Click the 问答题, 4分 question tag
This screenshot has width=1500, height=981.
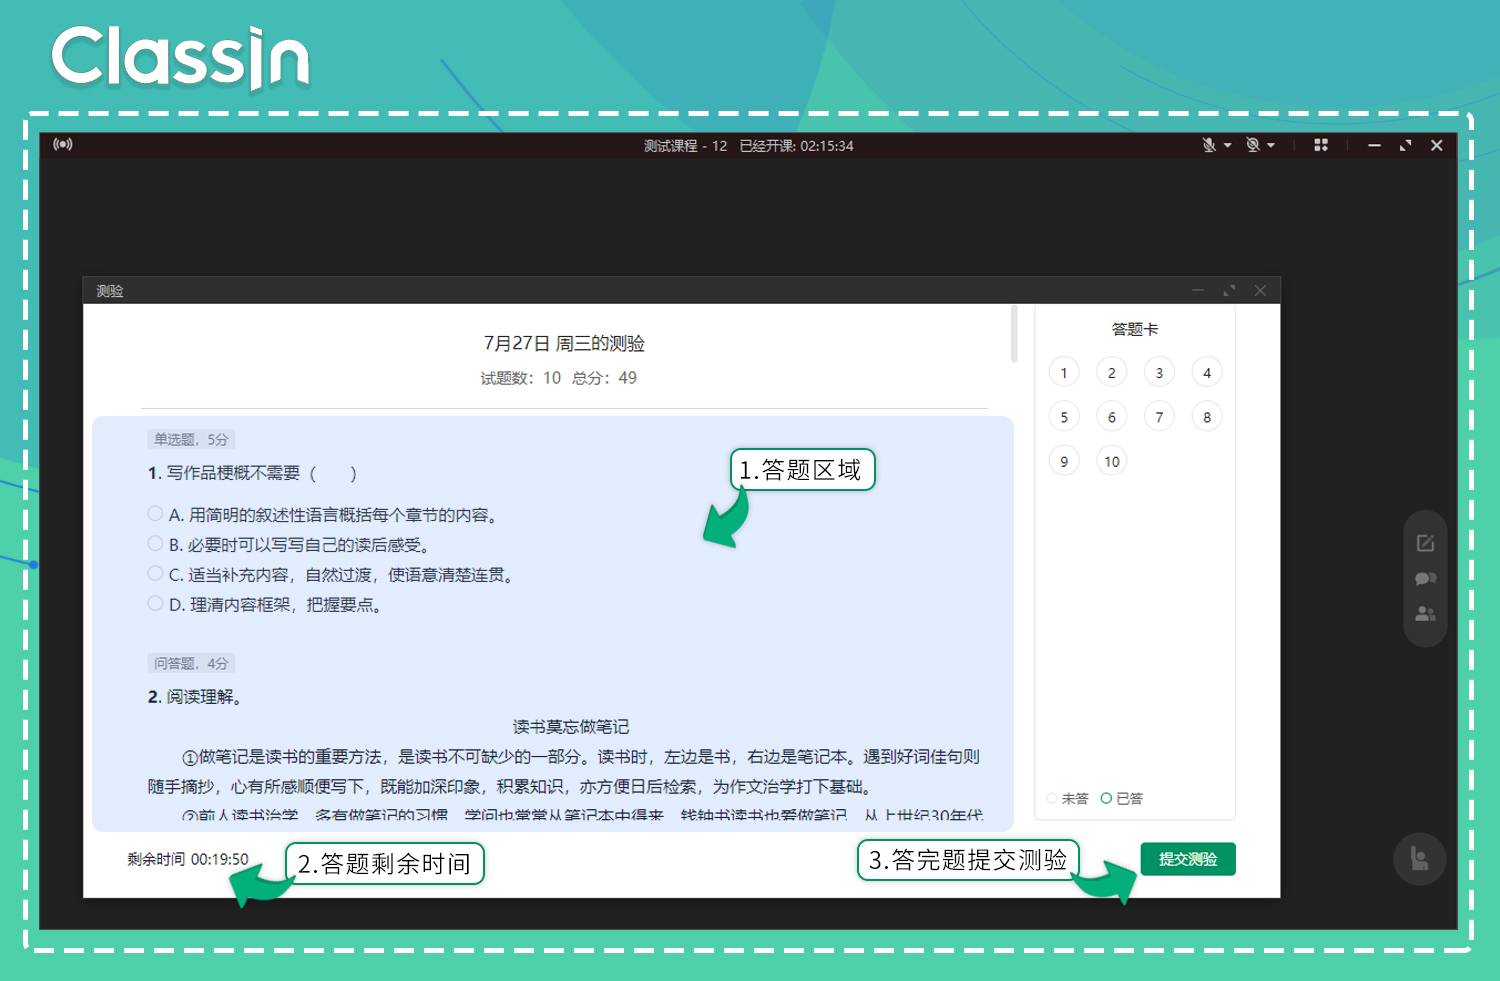pos(191,663)
